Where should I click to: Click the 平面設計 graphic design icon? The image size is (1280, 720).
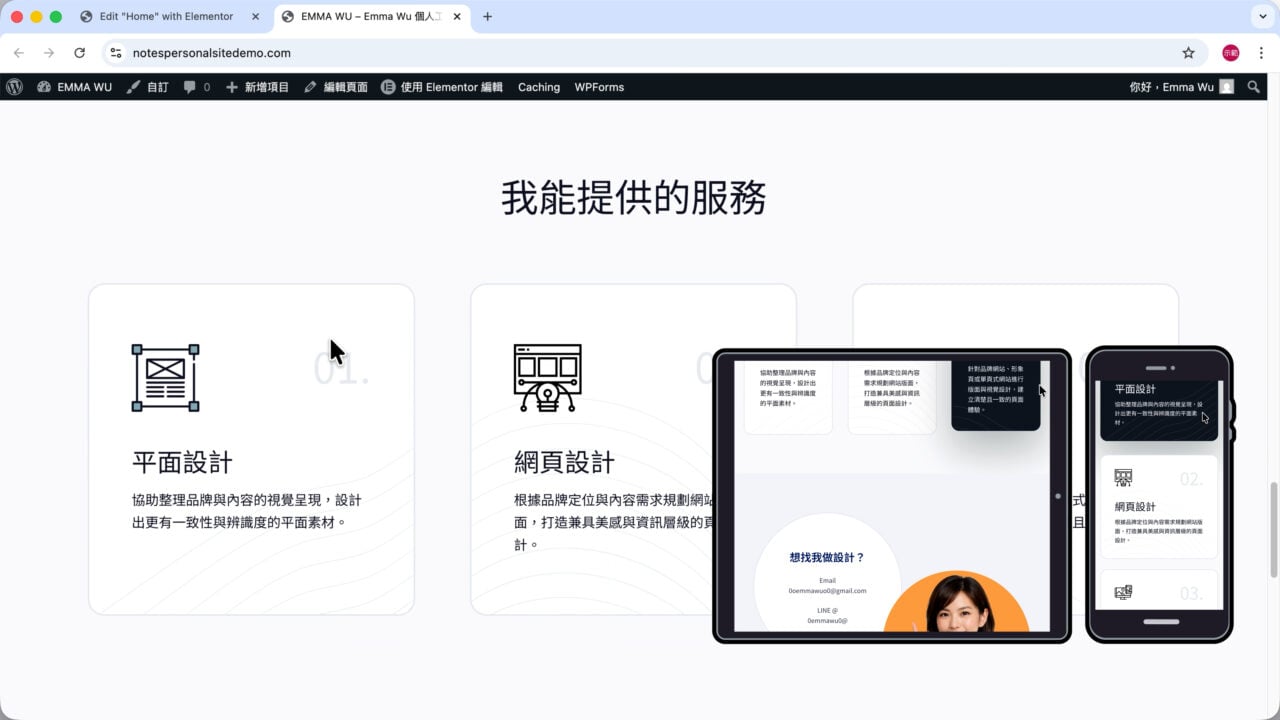tap(165, 378)
